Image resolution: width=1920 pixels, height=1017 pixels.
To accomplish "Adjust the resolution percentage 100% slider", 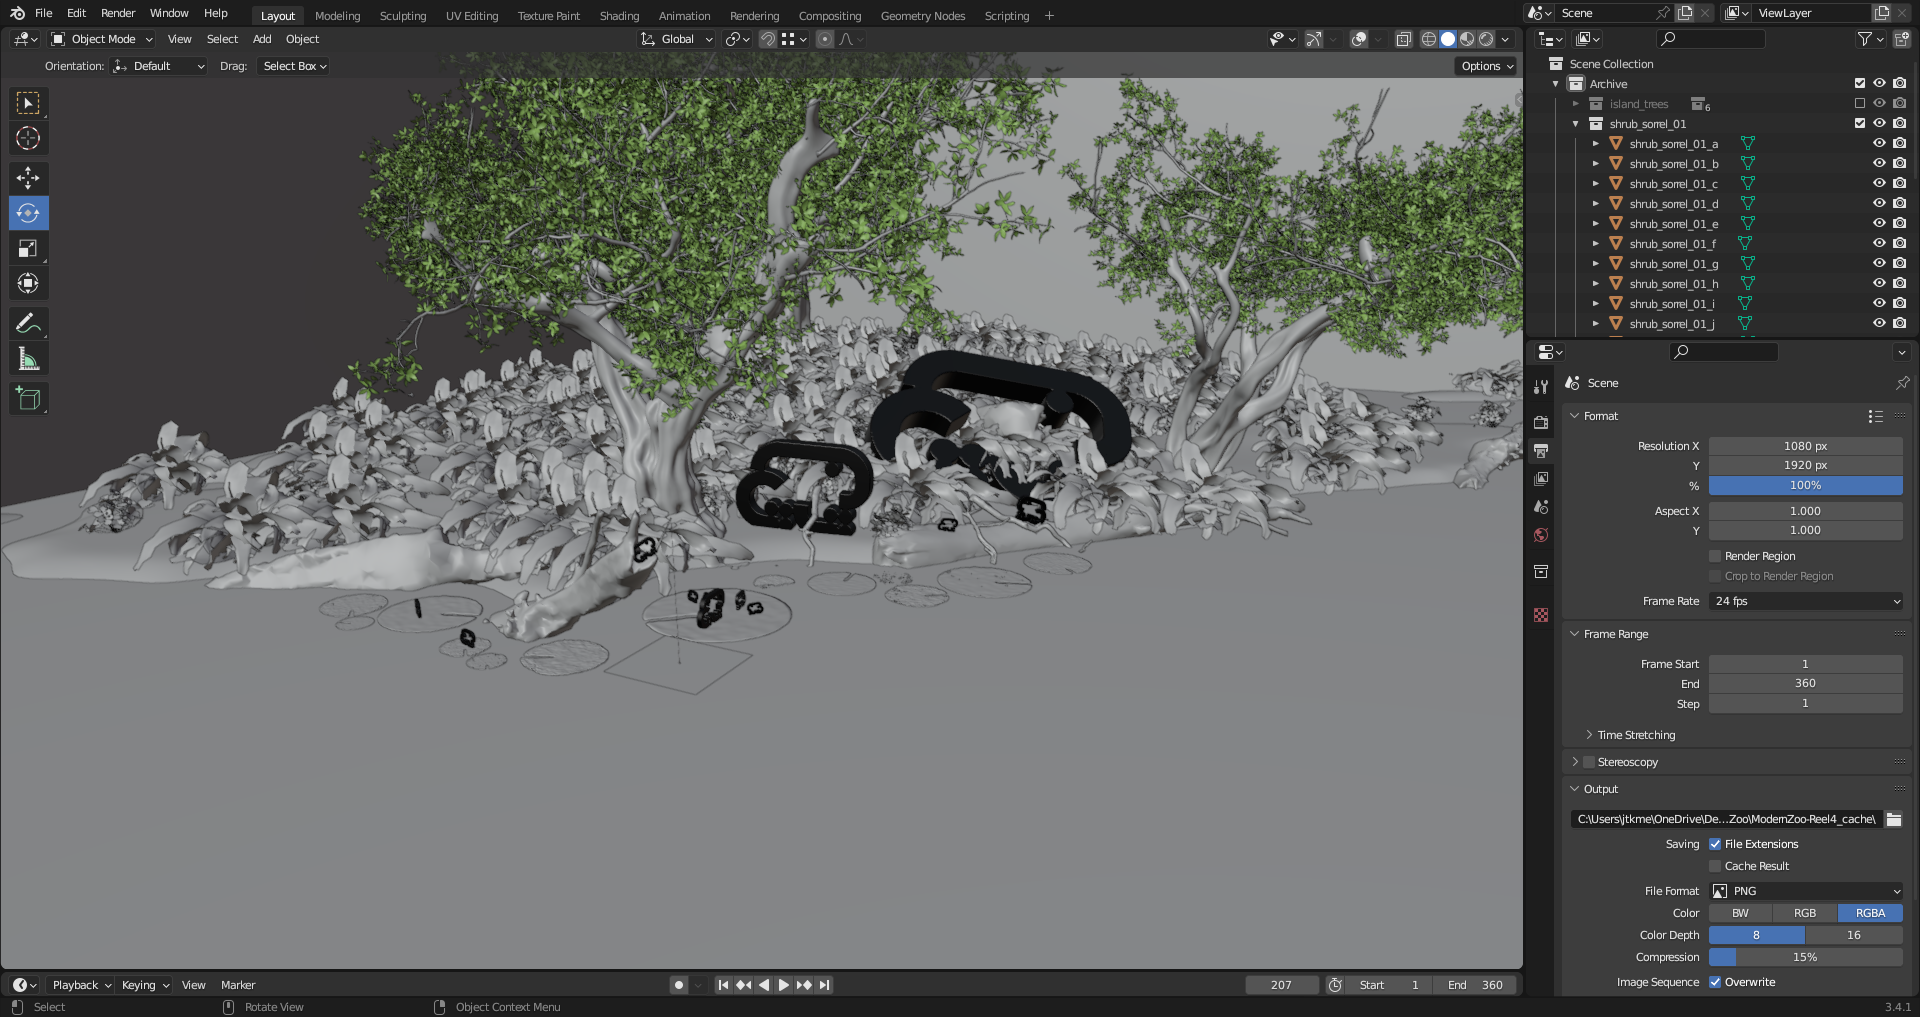I will [1805, 485].
